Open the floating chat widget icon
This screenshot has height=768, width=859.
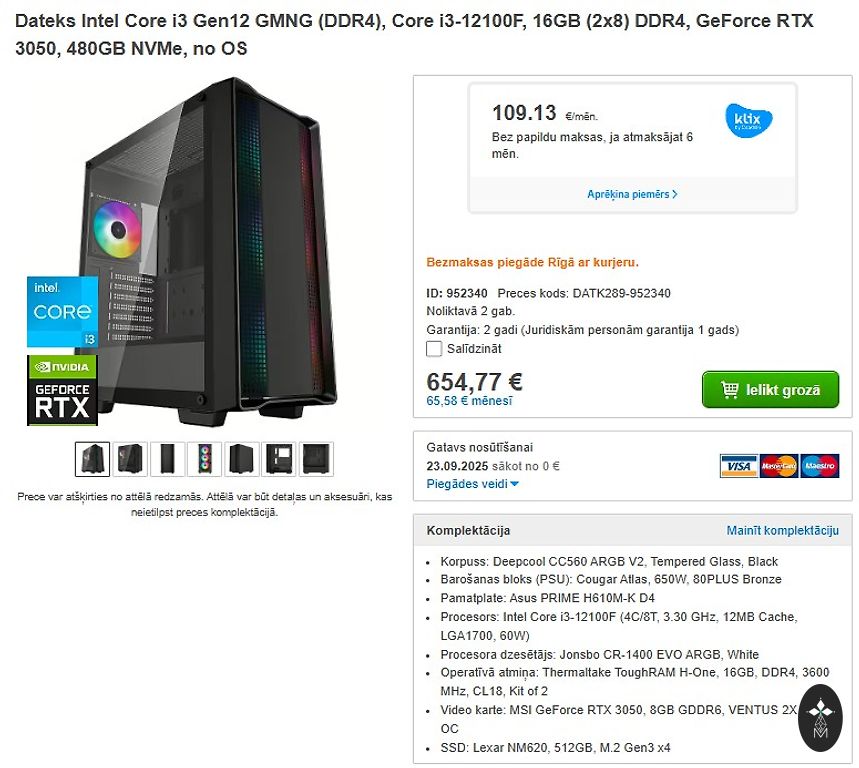click(x=820, y=718)
